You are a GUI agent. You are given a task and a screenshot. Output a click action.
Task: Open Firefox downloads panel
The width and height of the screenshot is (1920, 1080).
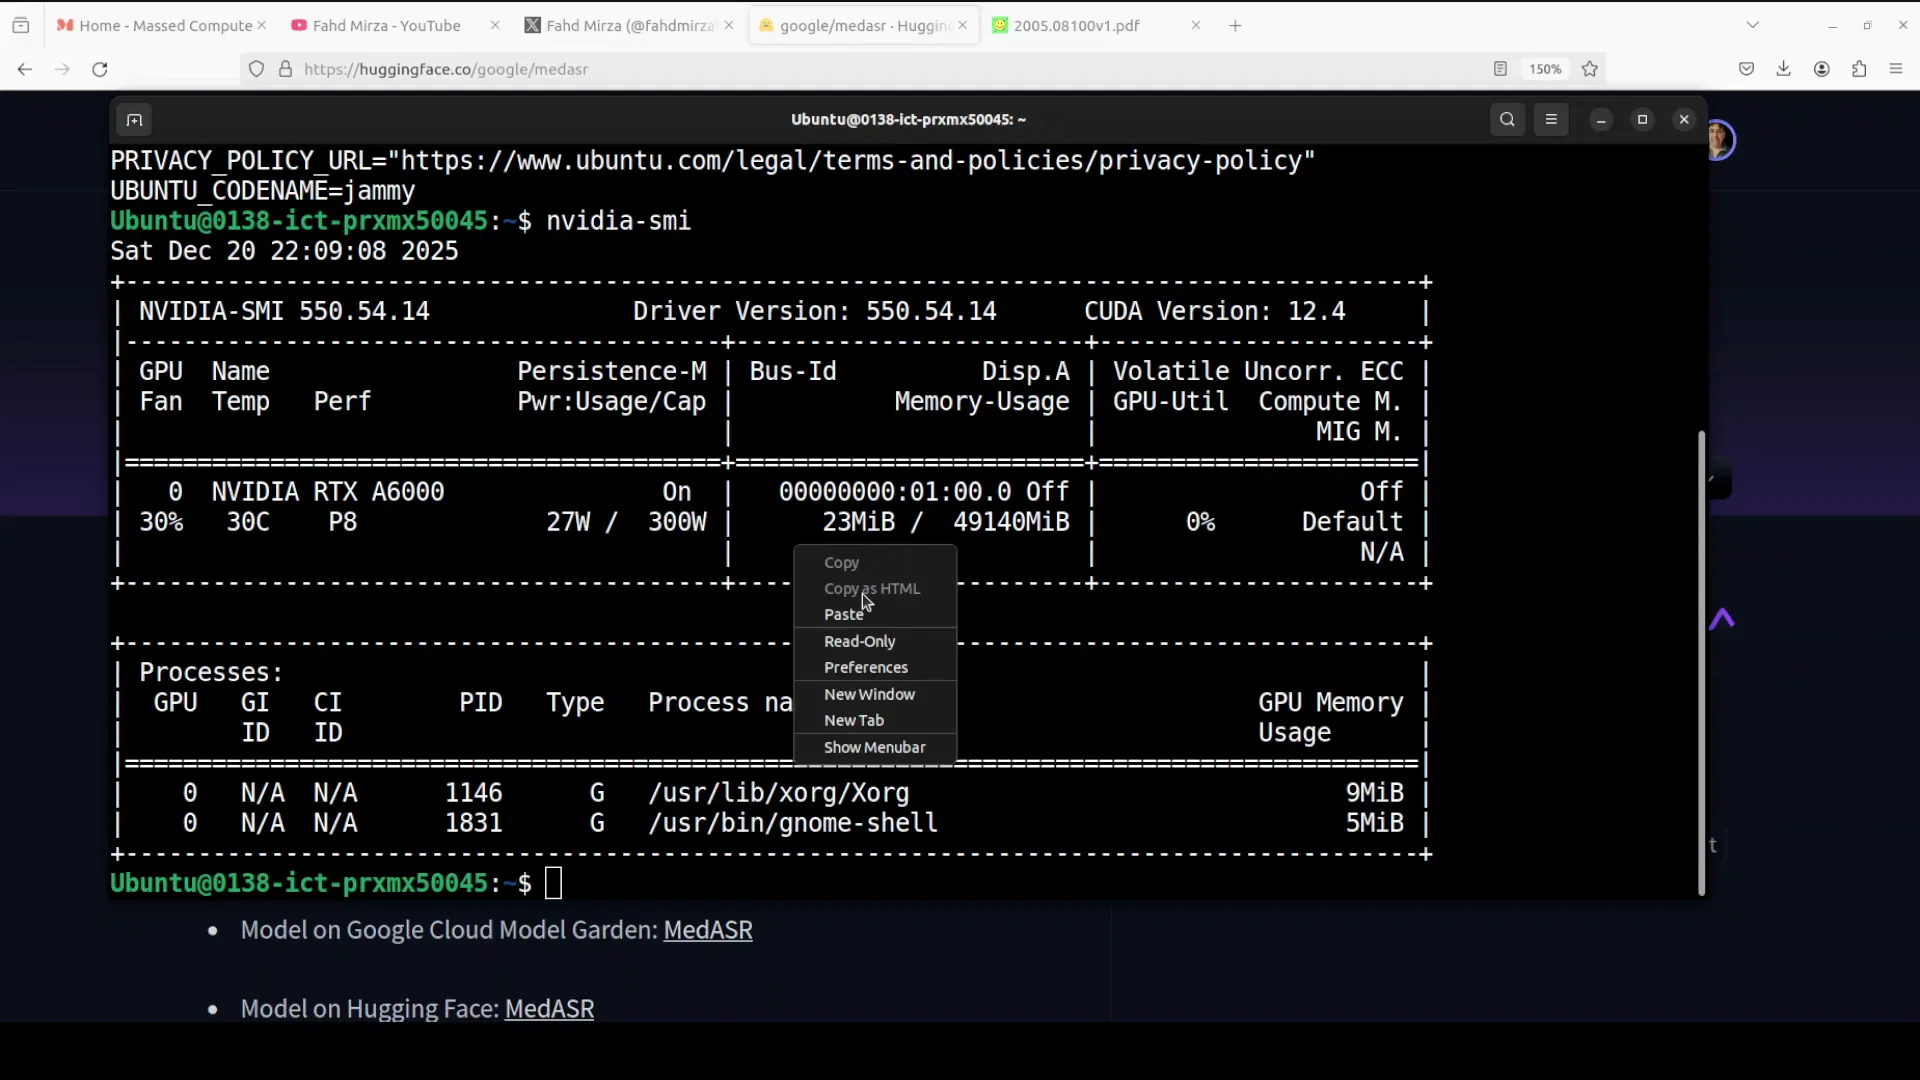point(1783,69)
